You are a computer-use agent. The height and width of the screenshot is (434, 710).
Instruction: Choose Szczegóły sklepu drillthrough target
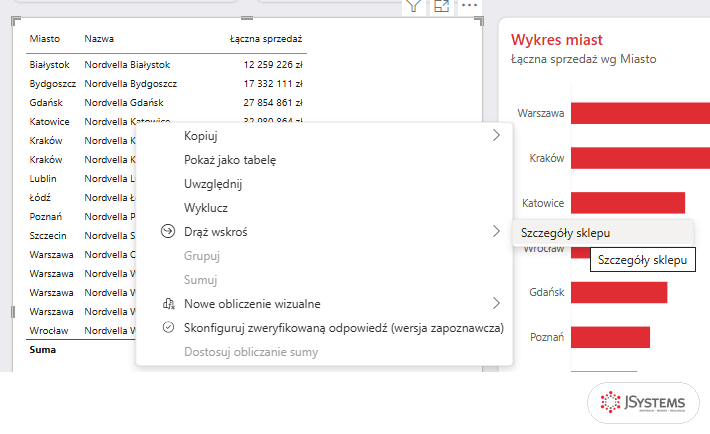coord(603,233)
